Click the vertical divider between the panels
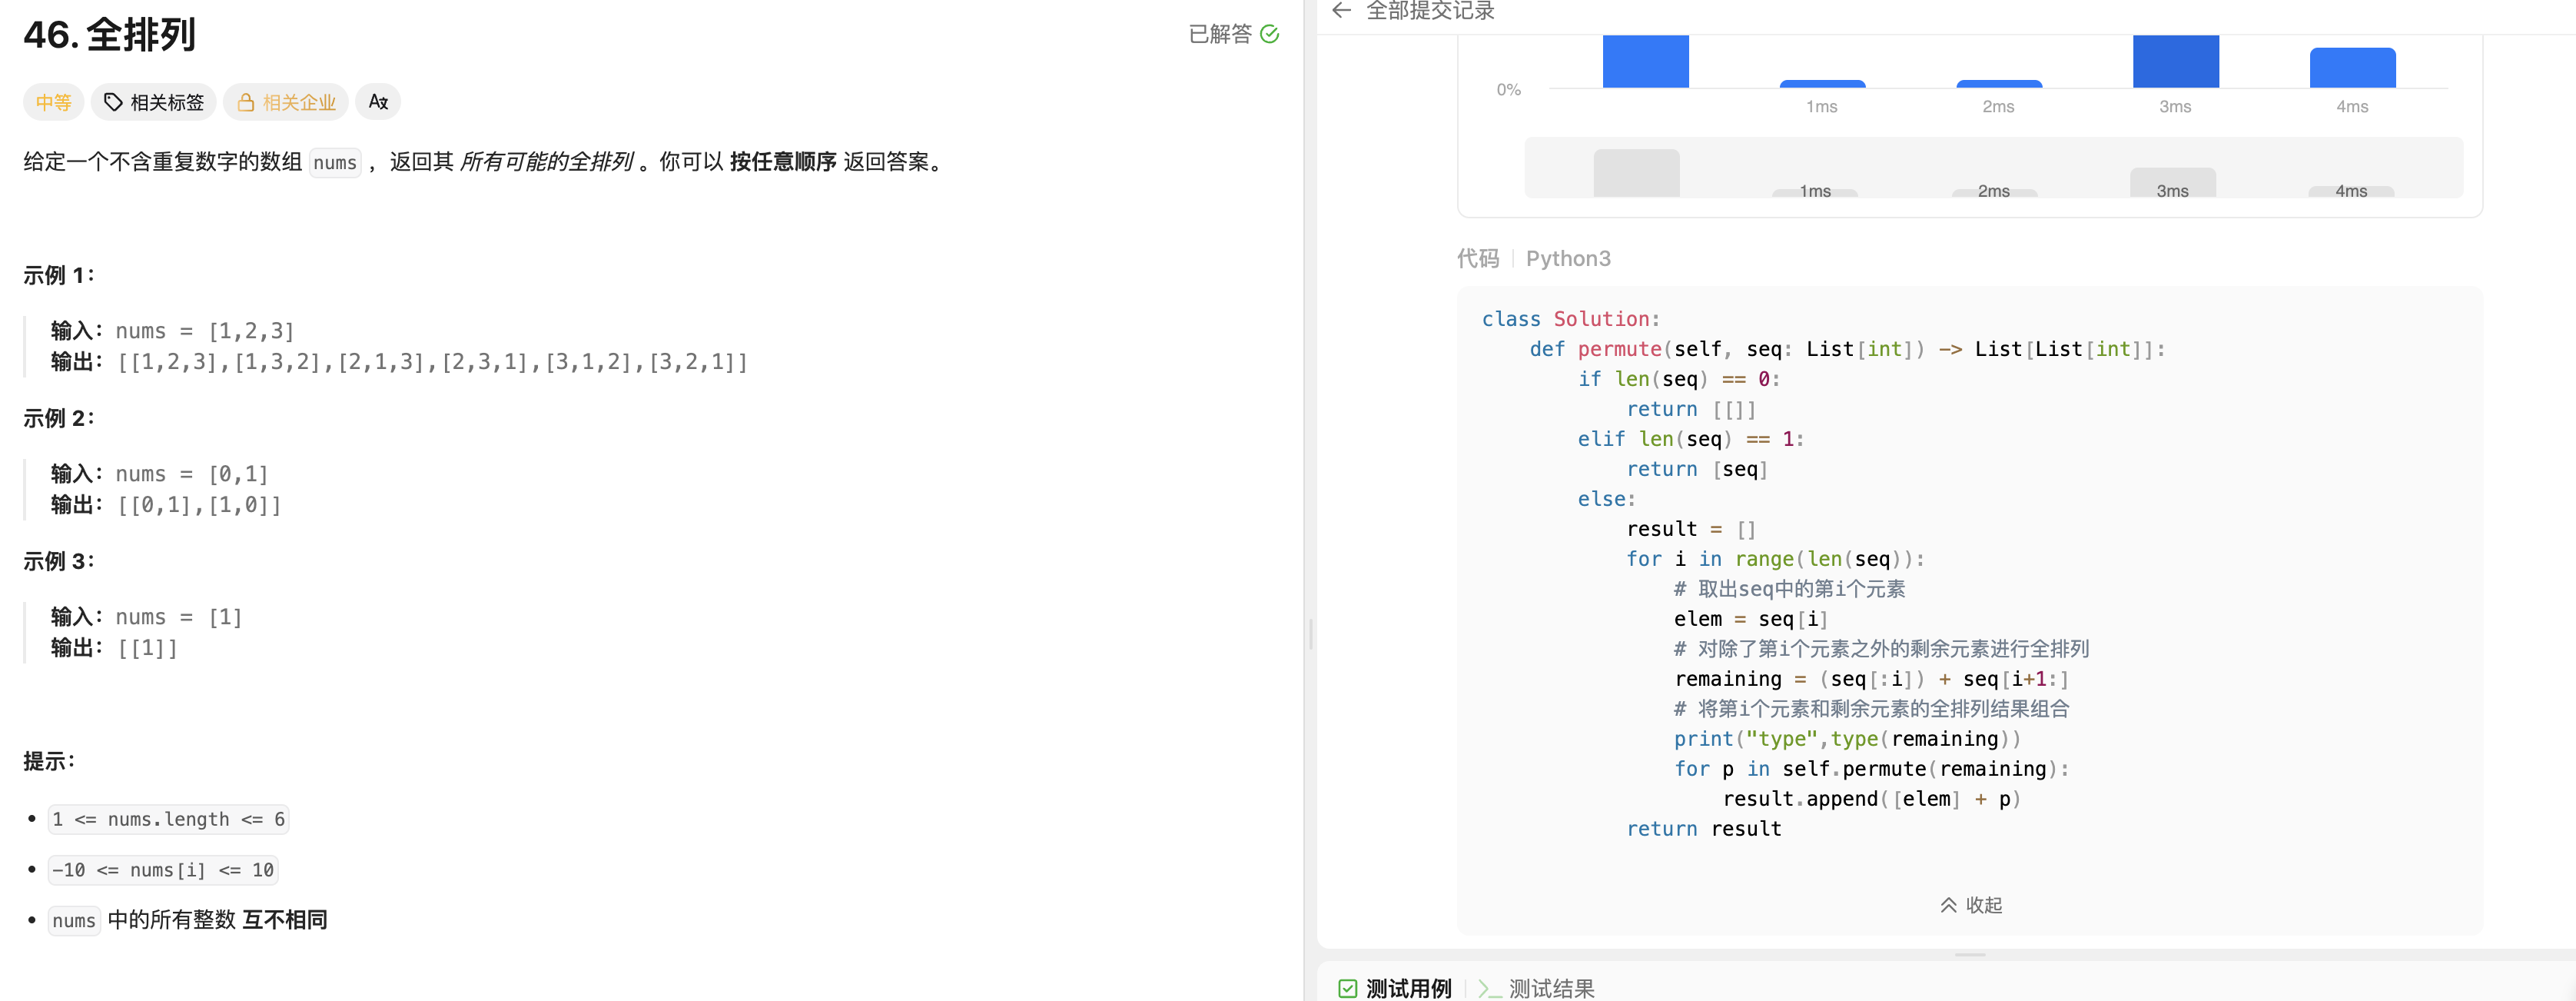Viewport: 2576px width, 1001px height. (1310, 634)
